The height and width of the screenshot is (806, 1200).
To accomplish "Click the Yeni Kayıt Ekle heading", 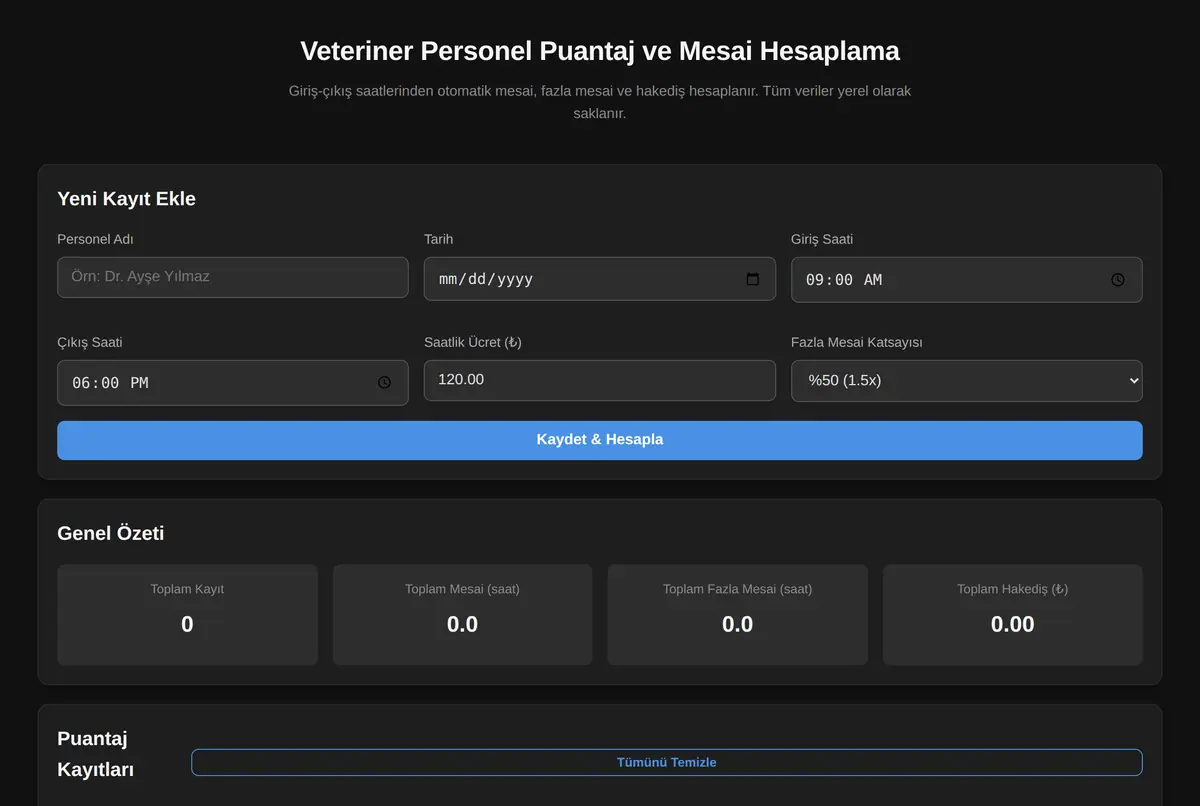I will pos(127,199).
